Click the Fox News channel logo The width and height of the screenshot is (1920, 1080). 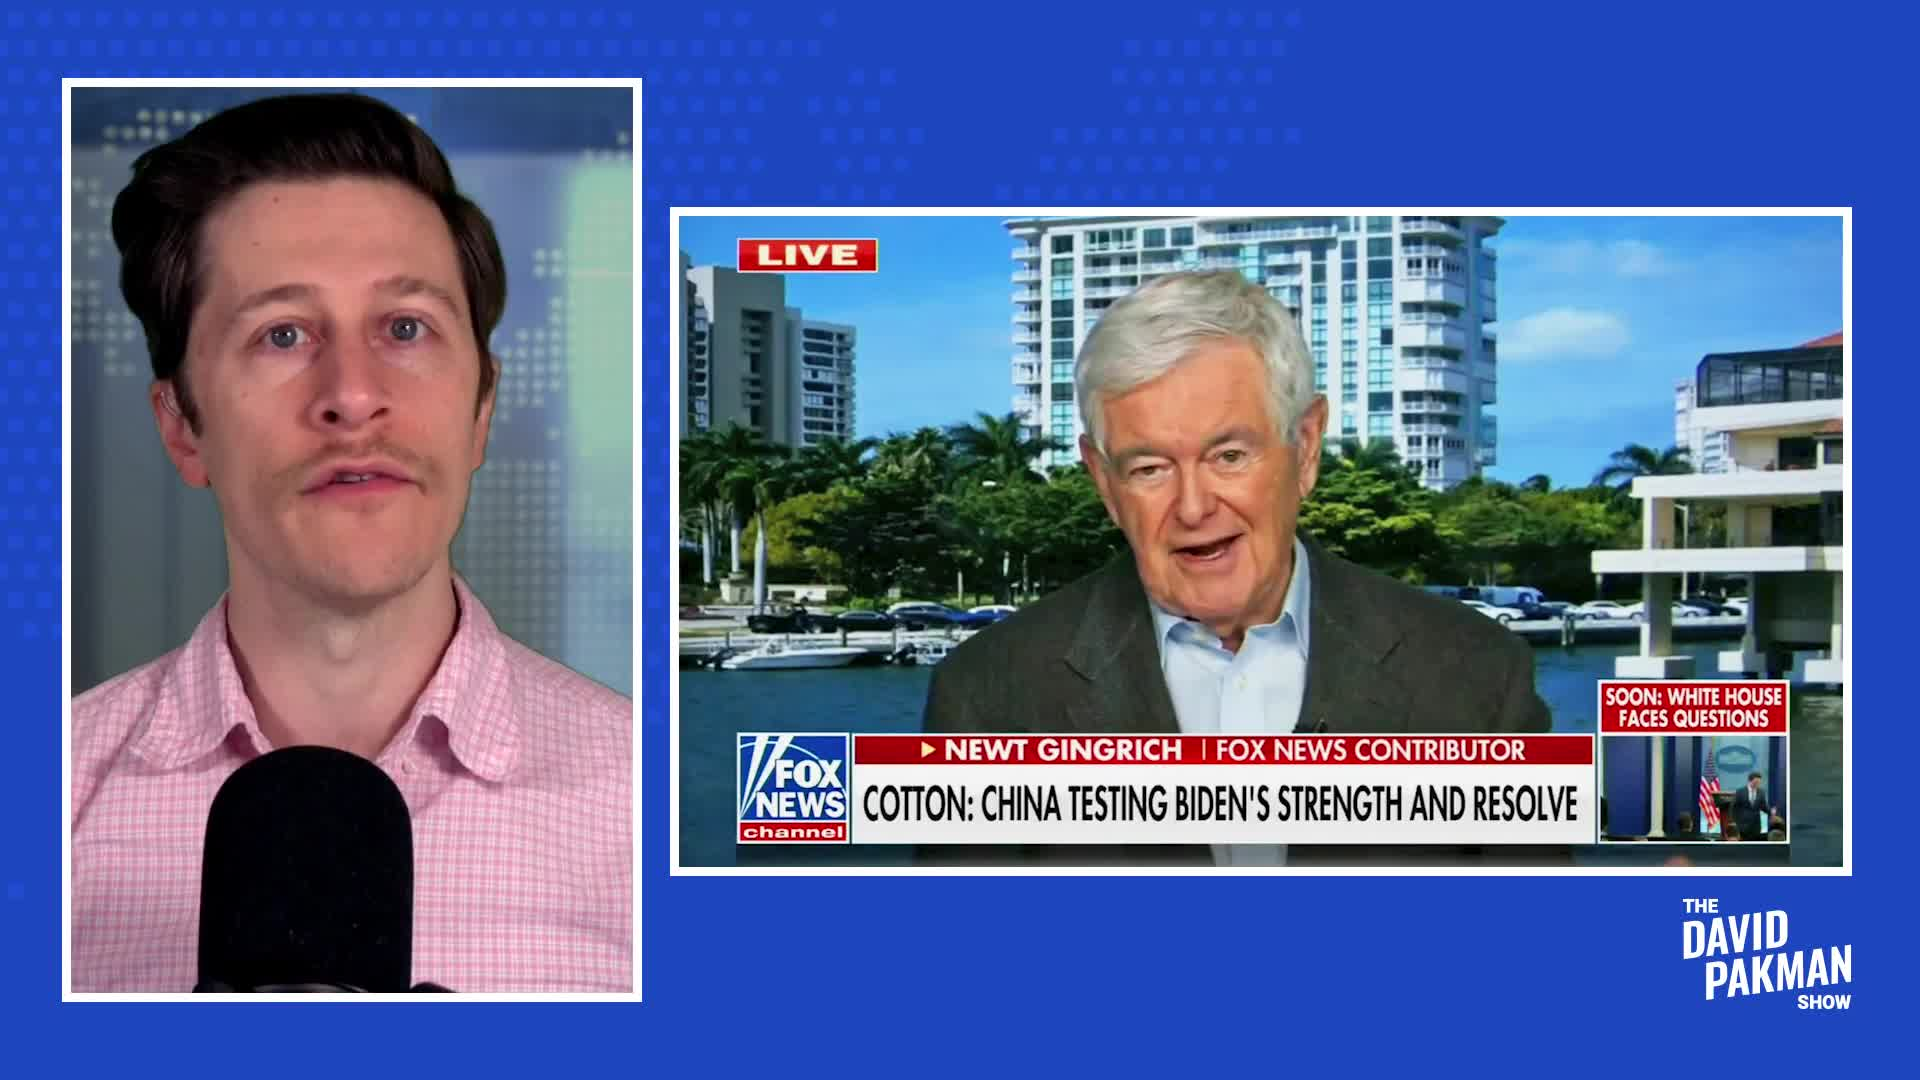[x=793, y=788]
